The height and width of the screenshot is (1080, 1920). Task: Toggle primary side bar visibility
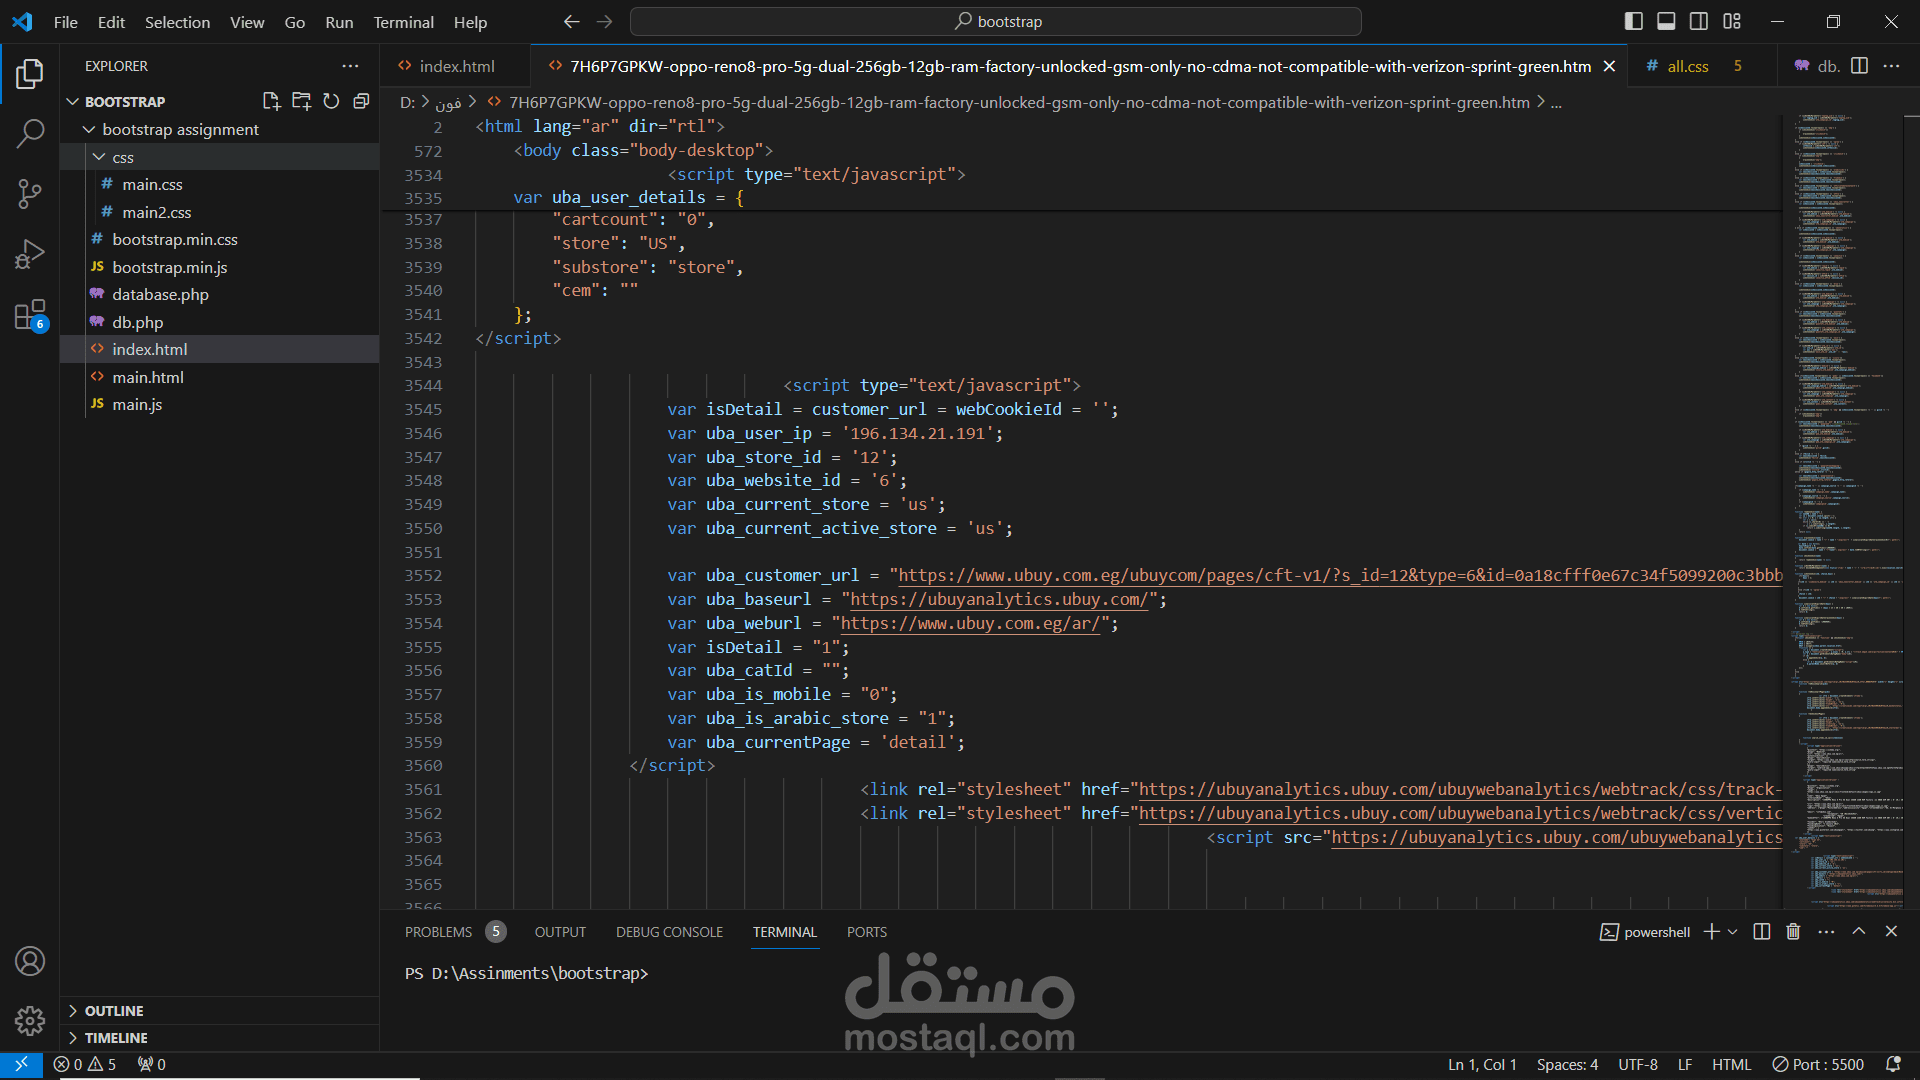(x=1634, y=21)
